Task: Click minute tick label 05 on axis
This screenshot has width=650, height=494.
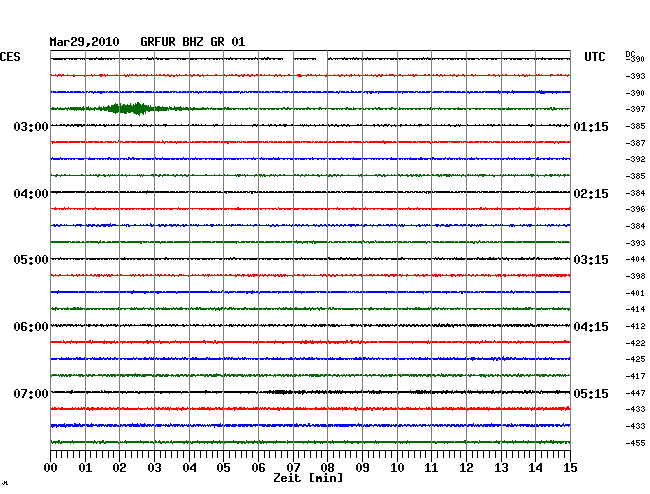Action: (x=223, y=468)
